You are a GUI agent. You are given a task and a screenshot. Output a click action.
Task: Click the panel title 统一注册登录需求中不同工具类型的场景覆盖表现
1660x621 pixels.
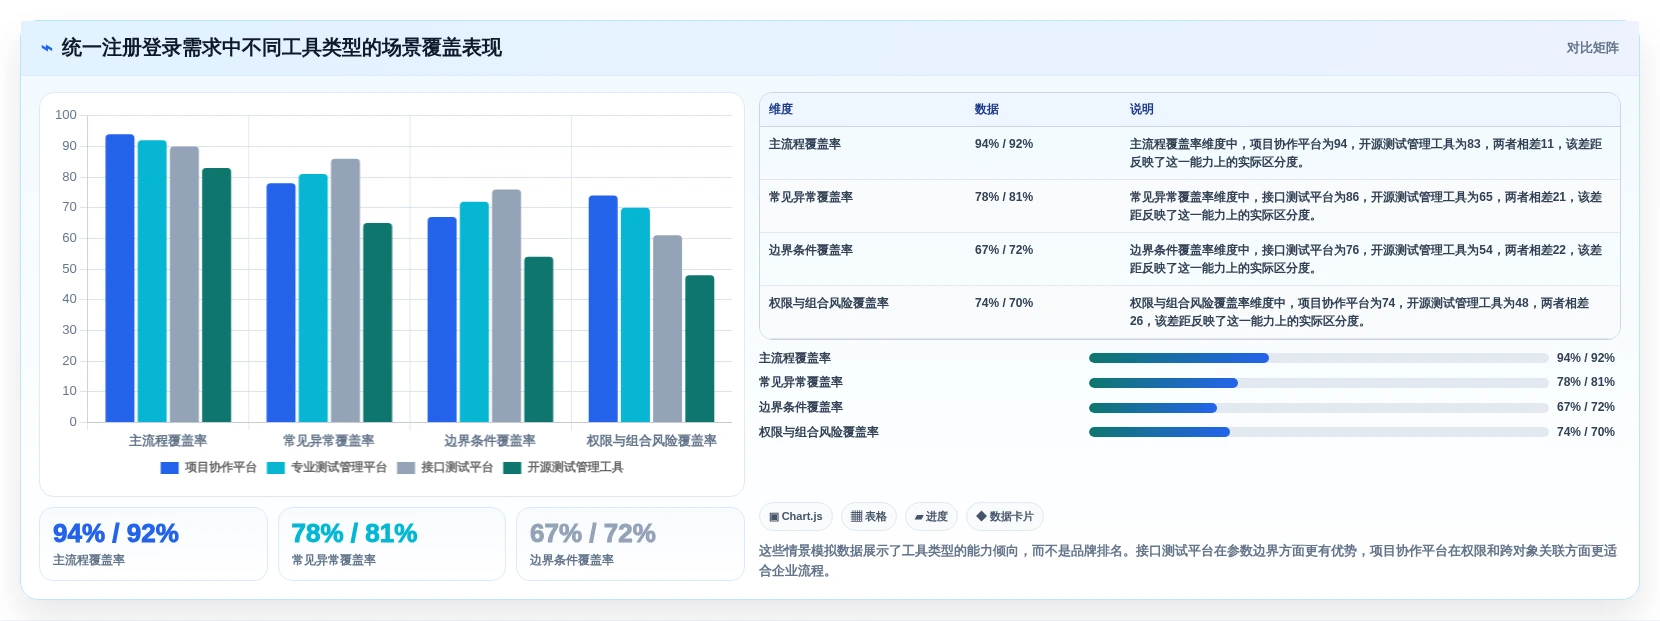282,48
